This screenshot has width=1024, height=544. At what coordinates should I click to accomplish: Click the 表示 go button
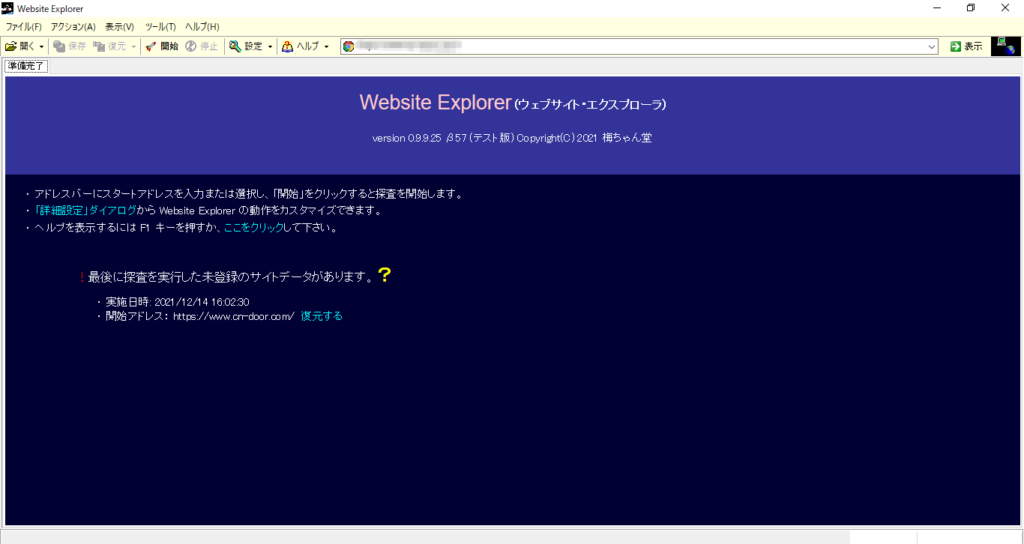pyautogui.click(x=967, y=46)
